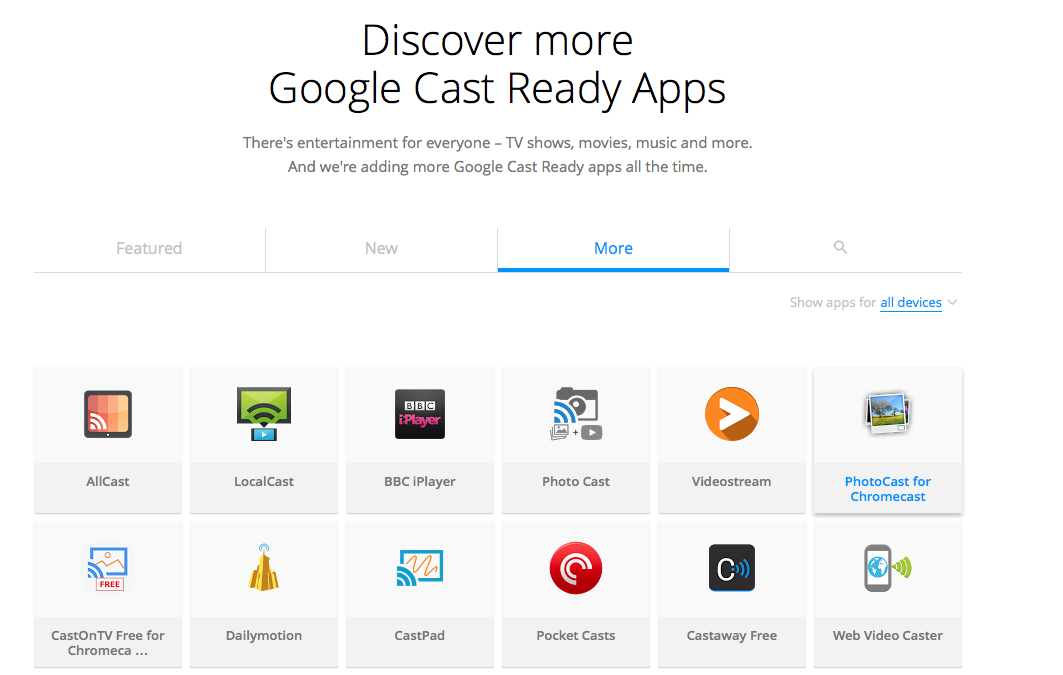Screen dimensions: 1063x675
Task: Open the AllCast app icon
Action: 107,413
